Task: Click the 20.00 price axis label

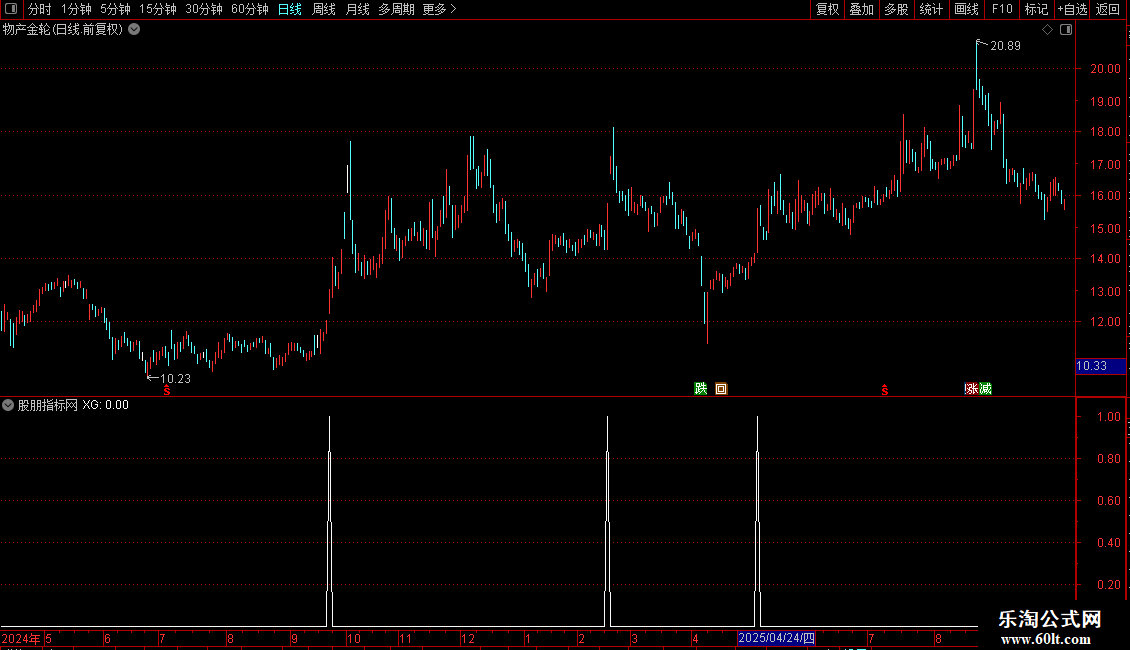Action: 1105,68
